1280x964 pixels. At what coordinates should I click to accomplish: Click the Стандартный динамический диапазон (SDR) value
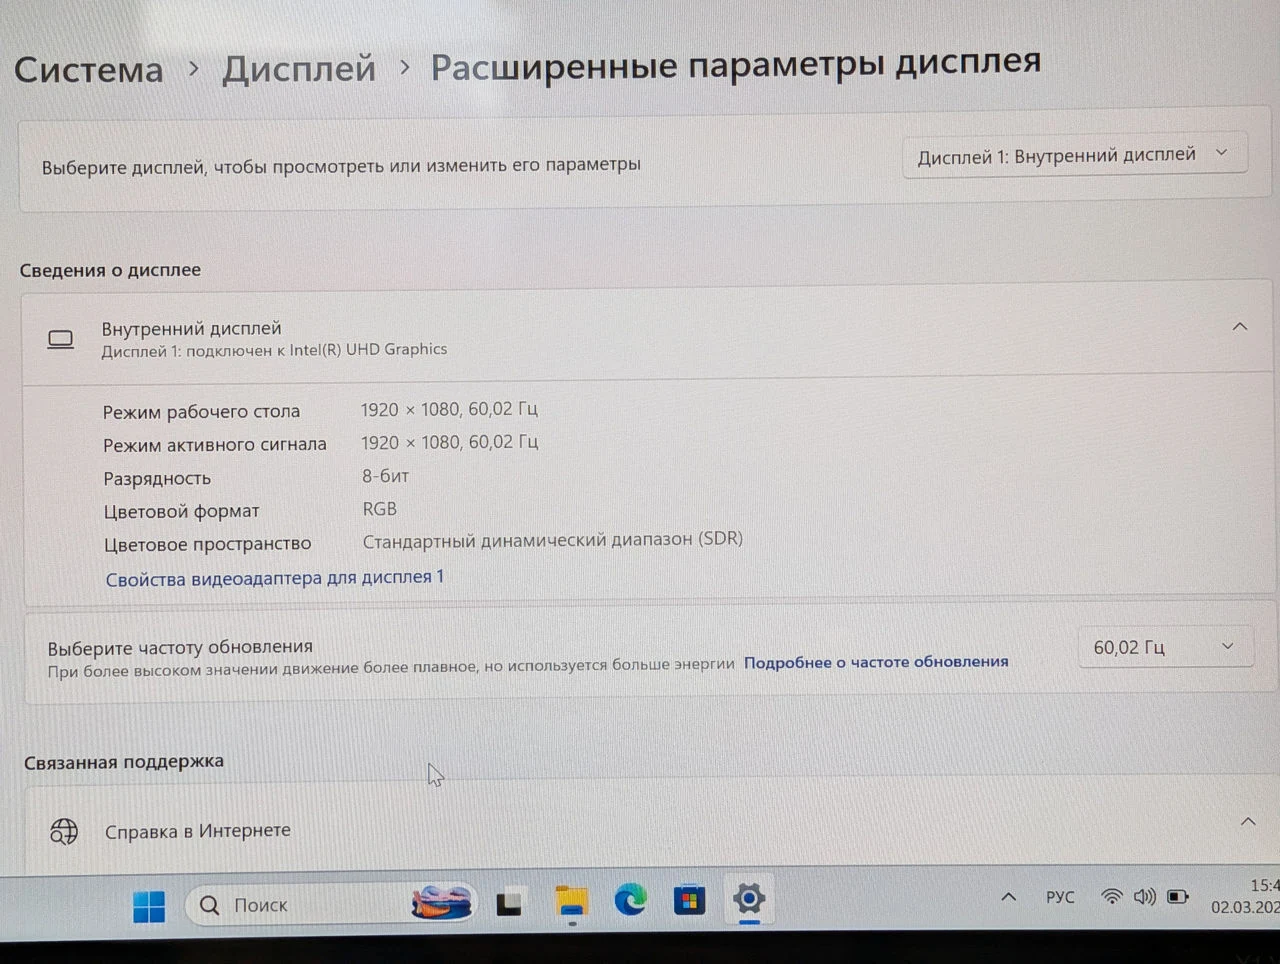coord(553,540)
